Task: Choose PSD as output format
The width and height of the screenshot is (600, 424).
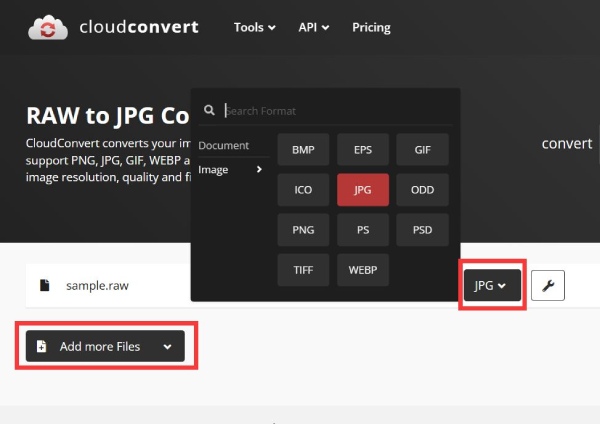Action: (422, 230)
